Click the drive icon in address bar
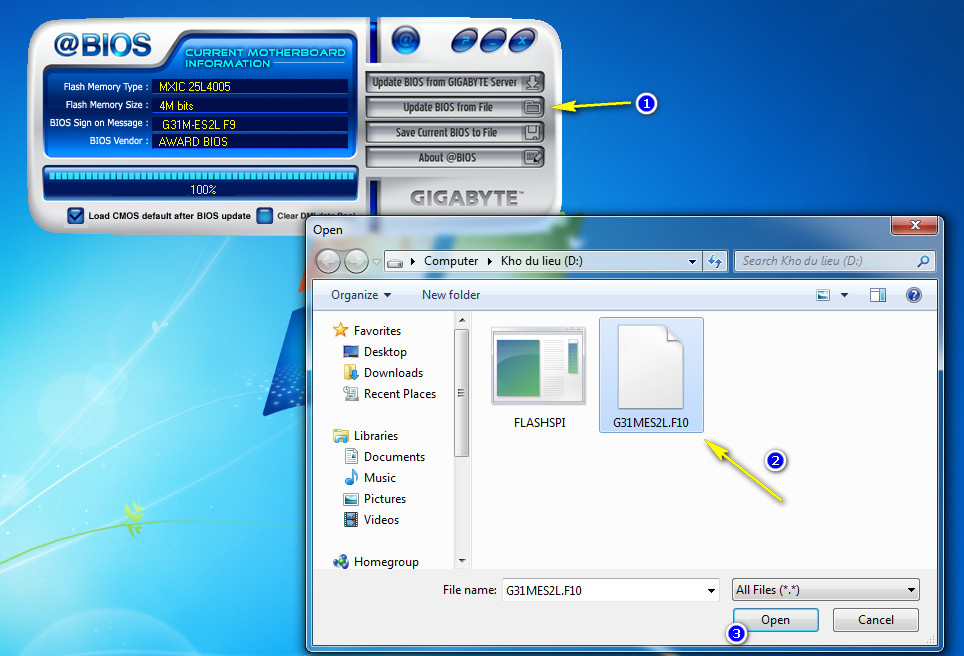The image size is (964, 656). point(395,263)
